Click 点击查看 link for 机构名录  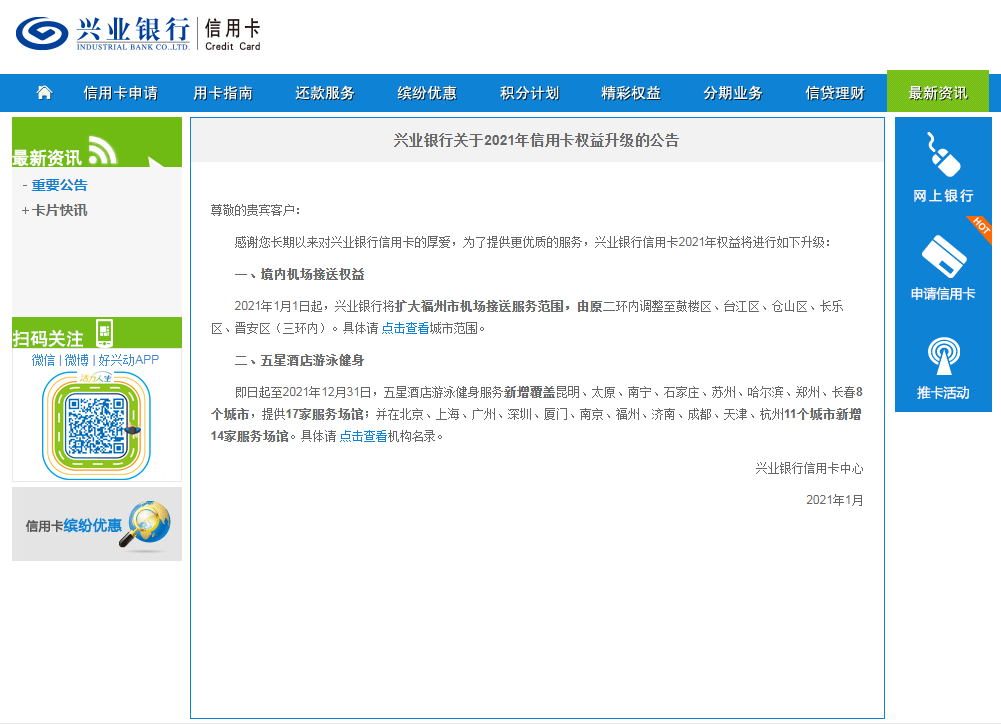[363, 436]
